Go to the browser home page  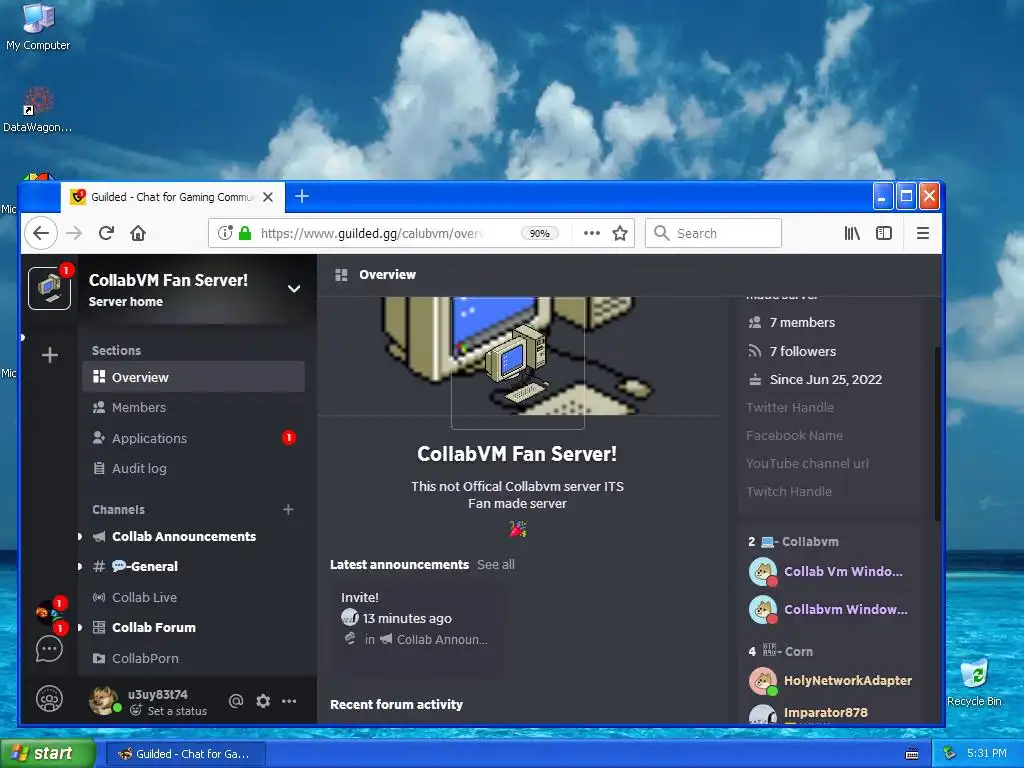pyautogui.click(x=138, y=233)
